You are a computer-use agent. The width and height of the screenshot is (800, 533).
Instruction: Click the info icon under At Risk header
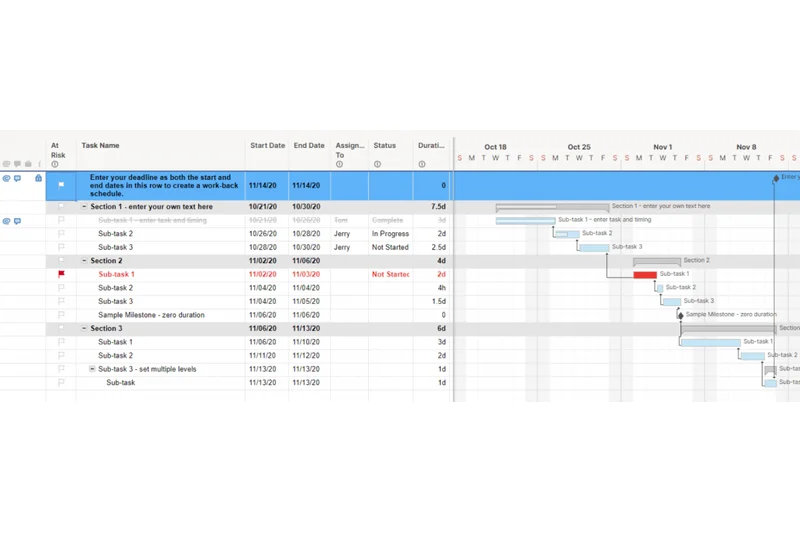pos(55,165)
